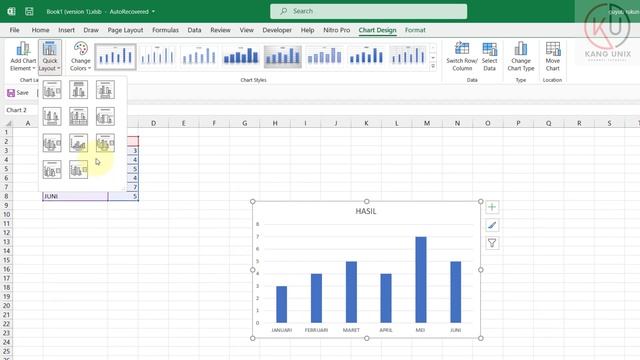640x360 pixels.
Task: Choose Layout 3 in Quick Layout gallery
Action: pyautogui.click(x=105, y=90)
